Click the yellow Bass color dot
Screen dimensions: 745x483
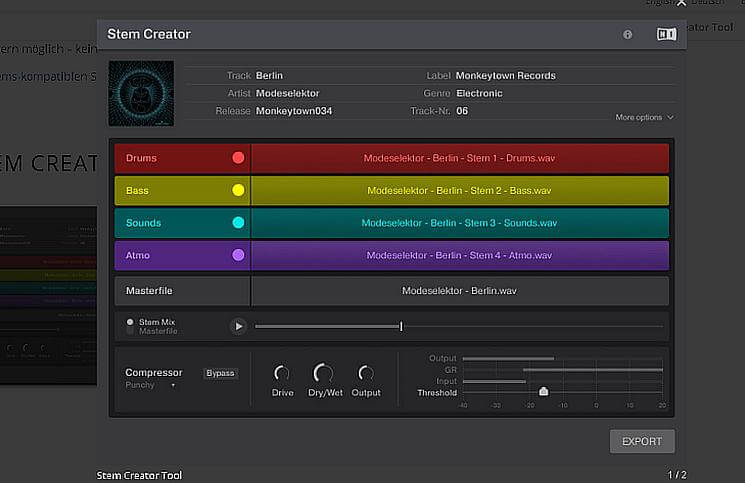click(x=238, y=190)
